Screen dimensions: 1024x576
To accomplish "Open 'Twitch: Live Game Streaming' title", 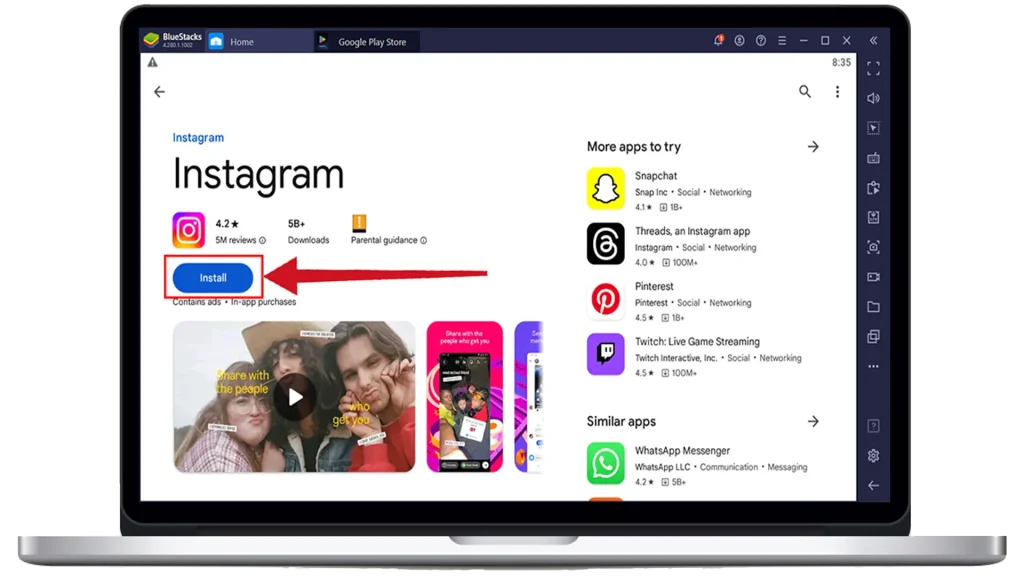I will pyautogui.click(x=697, y=342).
